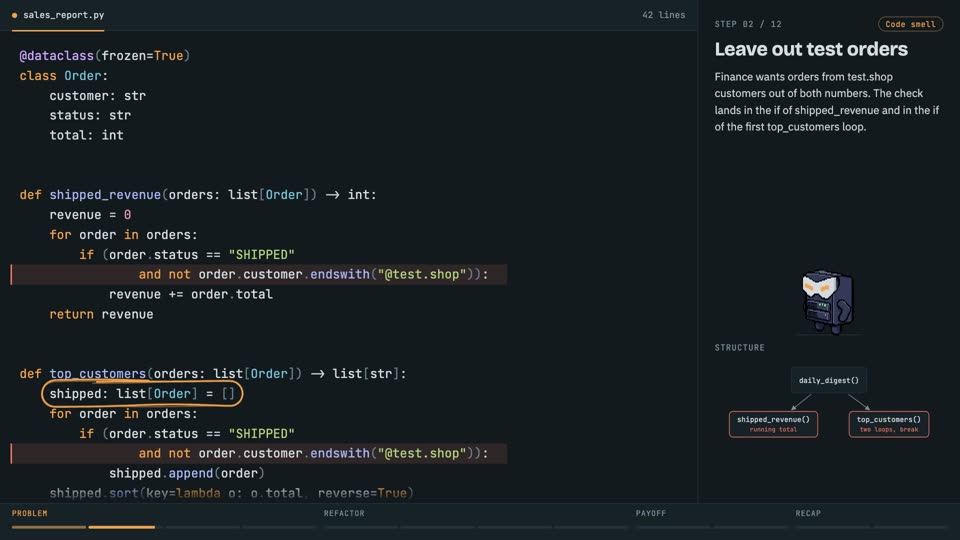Image resolution: width=960 pixels, height=540 pixels.
Task: Select the shipped_revenue() structure node
Action: point(773,424)
